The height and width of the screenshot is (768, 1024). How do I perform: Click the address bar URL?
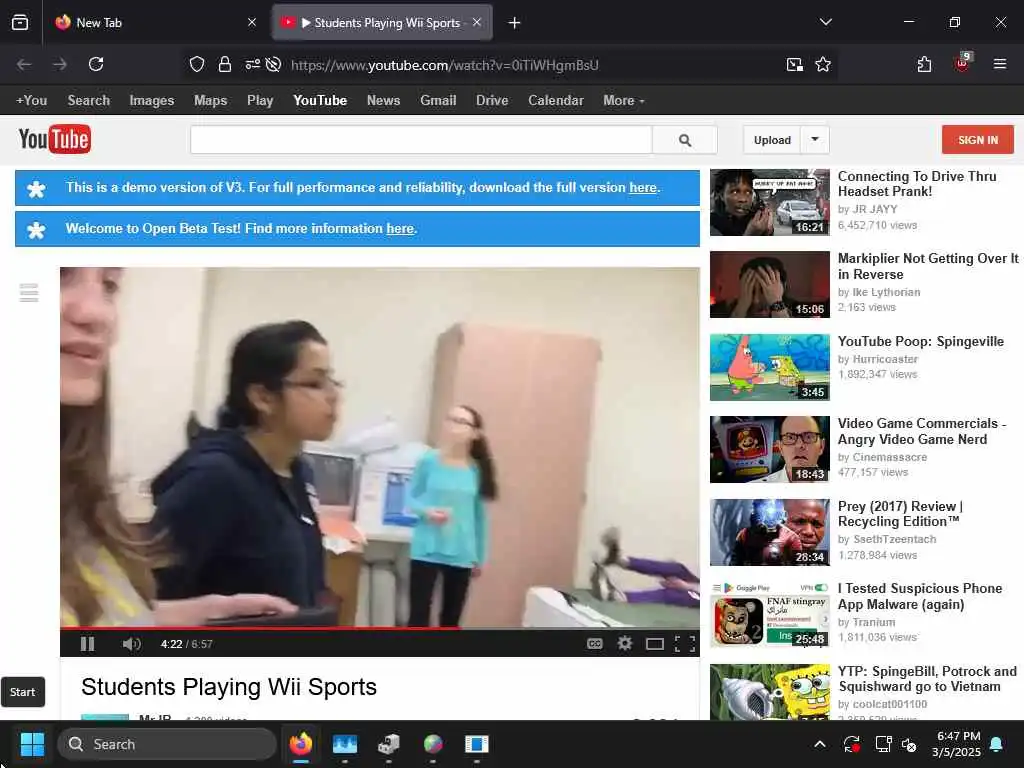445,65
